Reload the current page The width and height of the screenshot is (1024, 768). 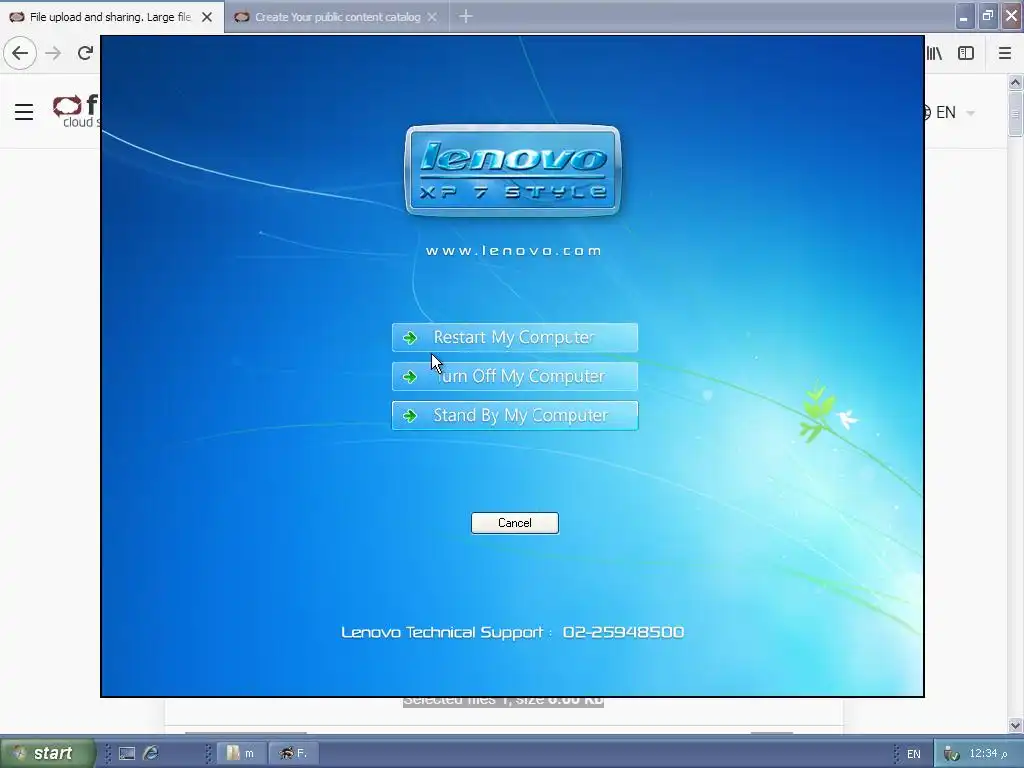pyautogui.click(x=86, y=53)
